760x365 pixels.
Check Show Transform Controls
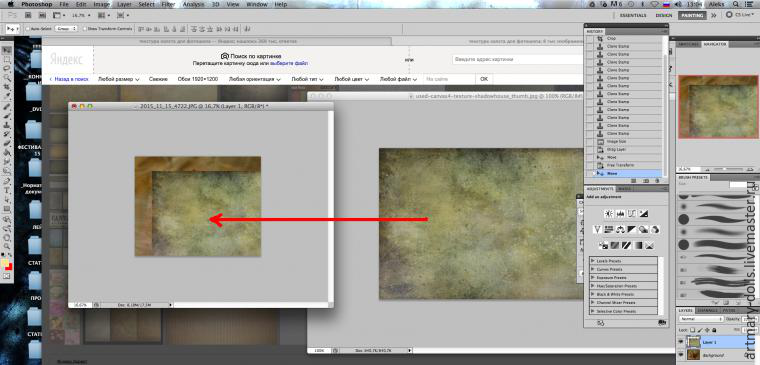85,29
